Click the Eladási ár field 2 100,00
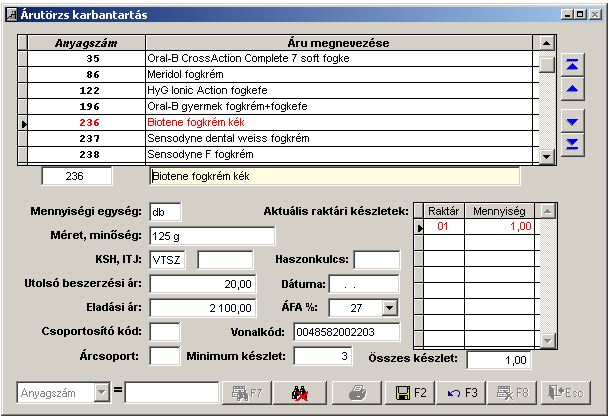The height and width of the screenshot is (419, 610). coord(203,308)
